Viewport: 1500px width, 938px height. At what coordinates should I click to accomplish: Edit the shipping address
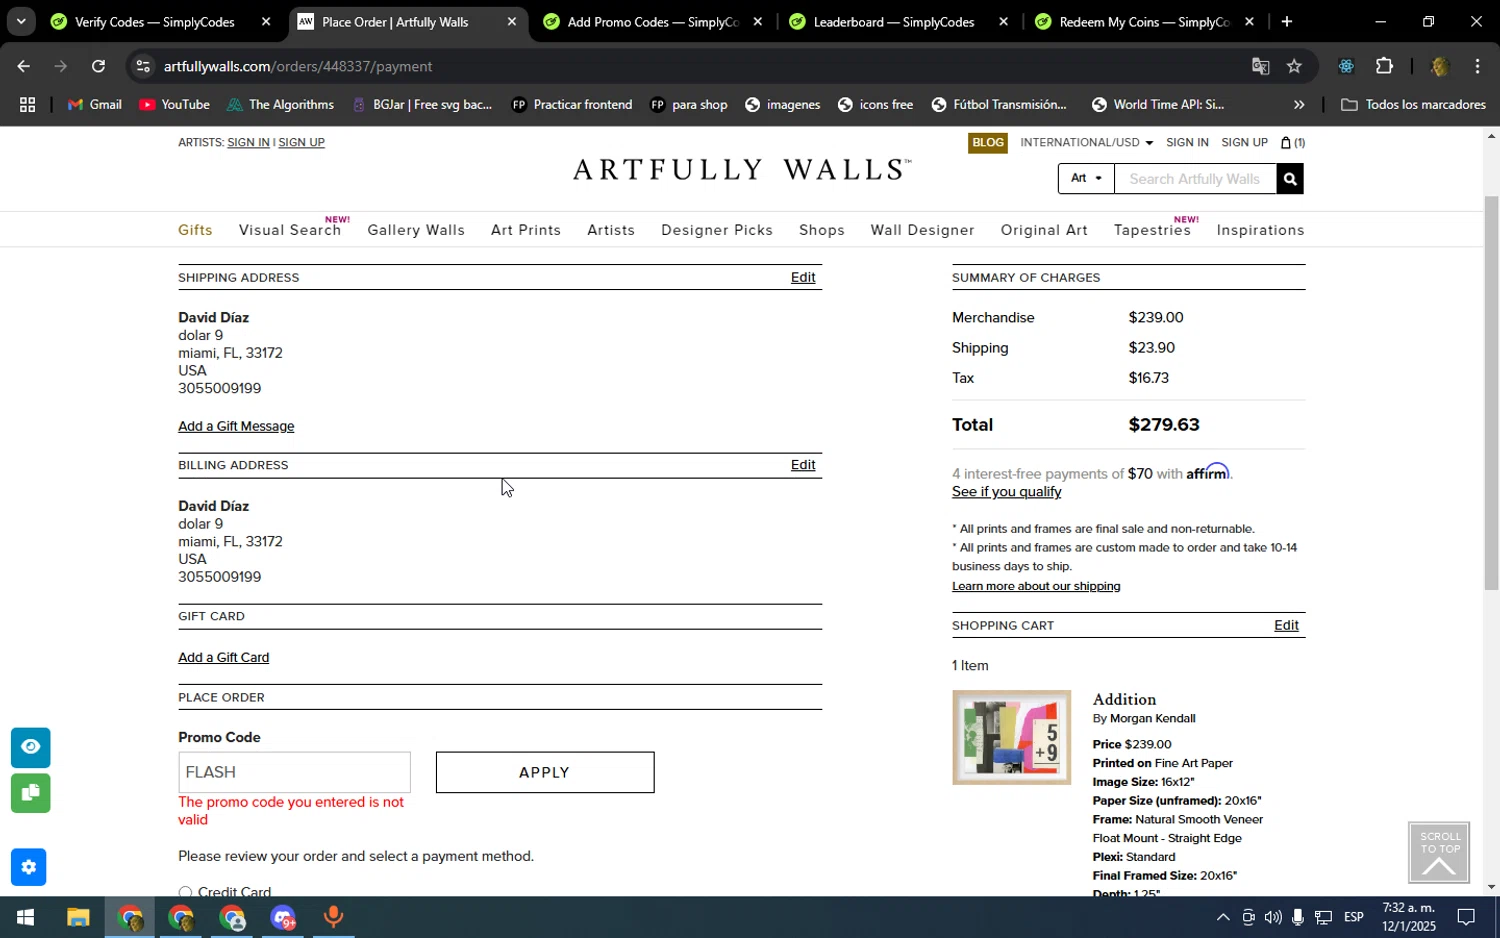click(x=803, y=278)
